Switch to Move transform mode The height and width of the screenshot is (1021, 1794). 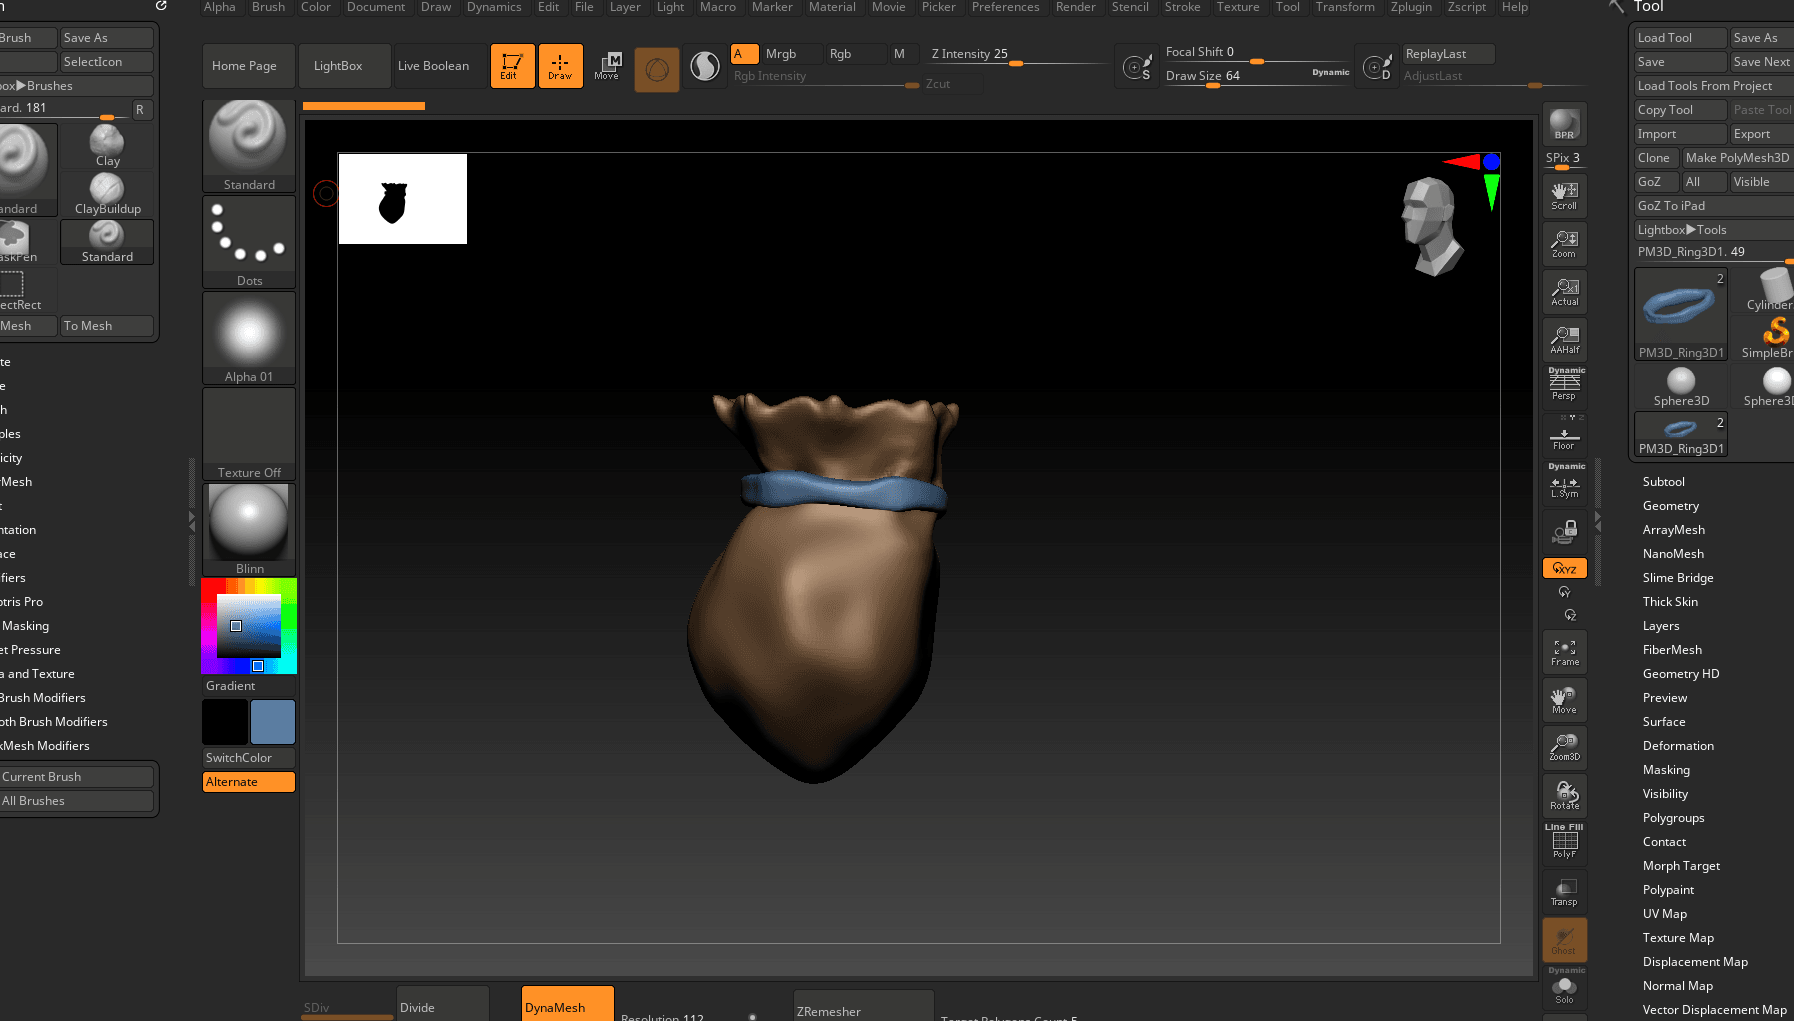click(607, 66)
